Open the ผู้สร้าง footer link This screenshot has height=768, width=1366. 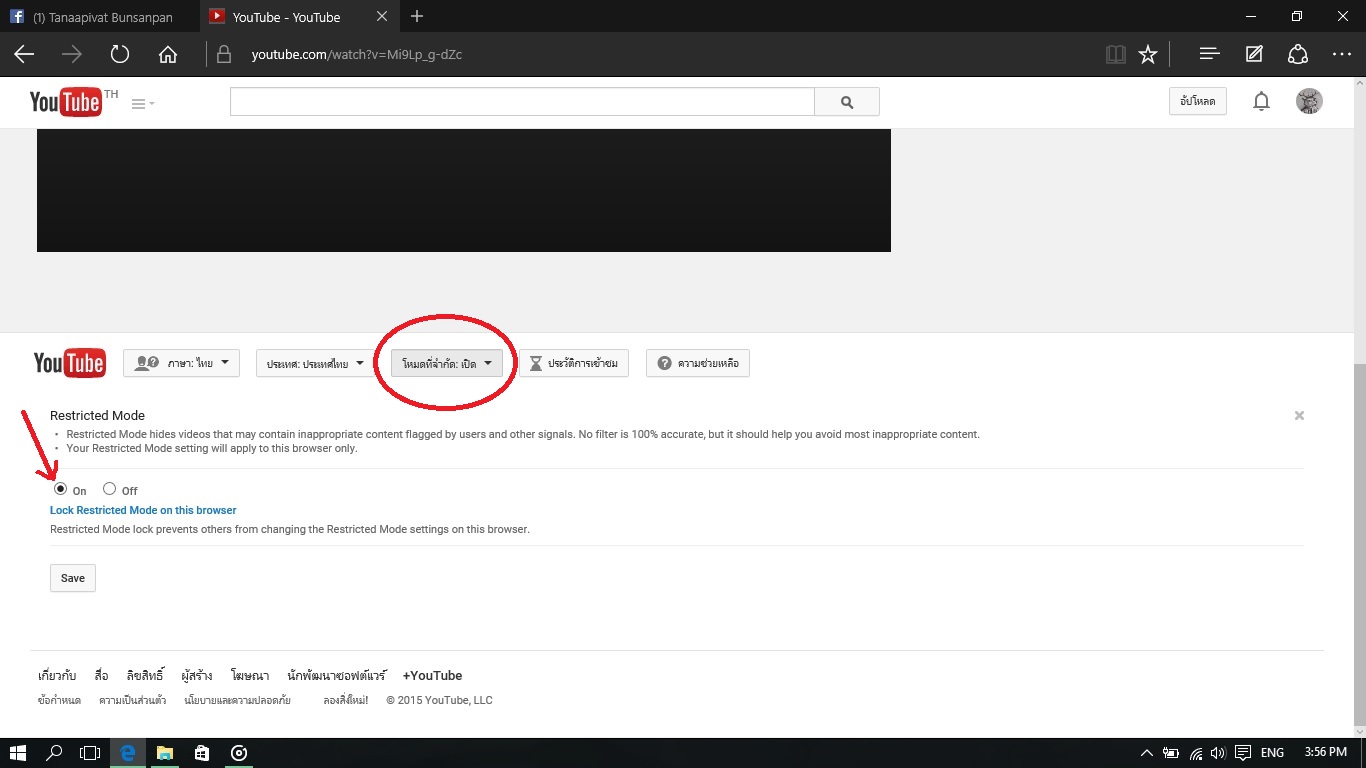(197, 676)
